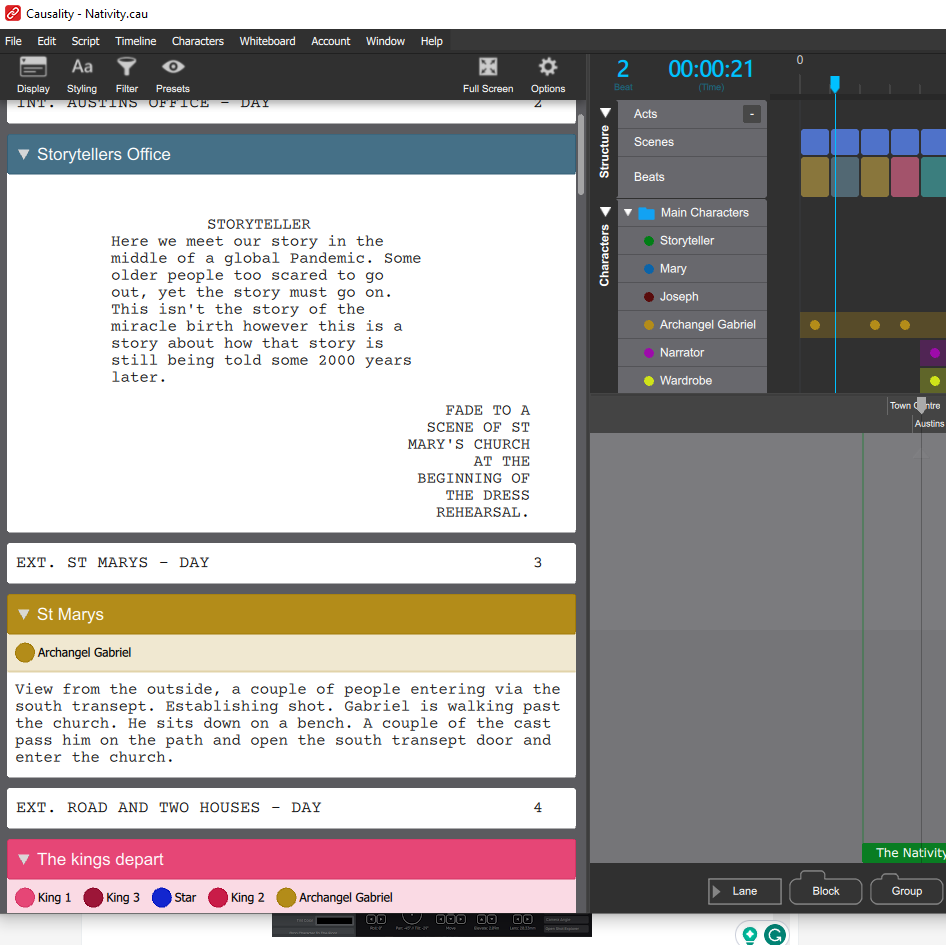
Task: Open the Display panel icon
Action: pos(33,68)
